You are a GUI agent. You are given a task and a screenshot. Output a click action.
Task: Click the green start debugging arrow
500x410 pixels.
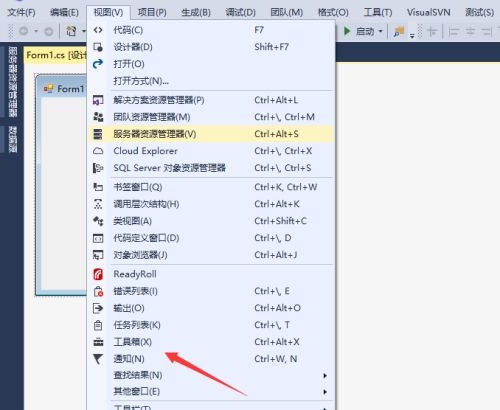[347, 31]
